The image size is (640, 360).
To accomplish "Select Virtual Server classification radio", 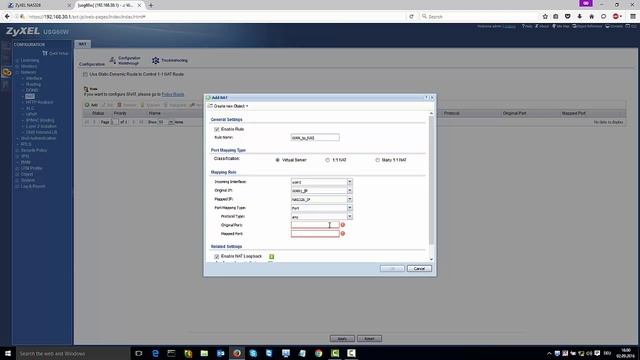I will tap(278, 160).
